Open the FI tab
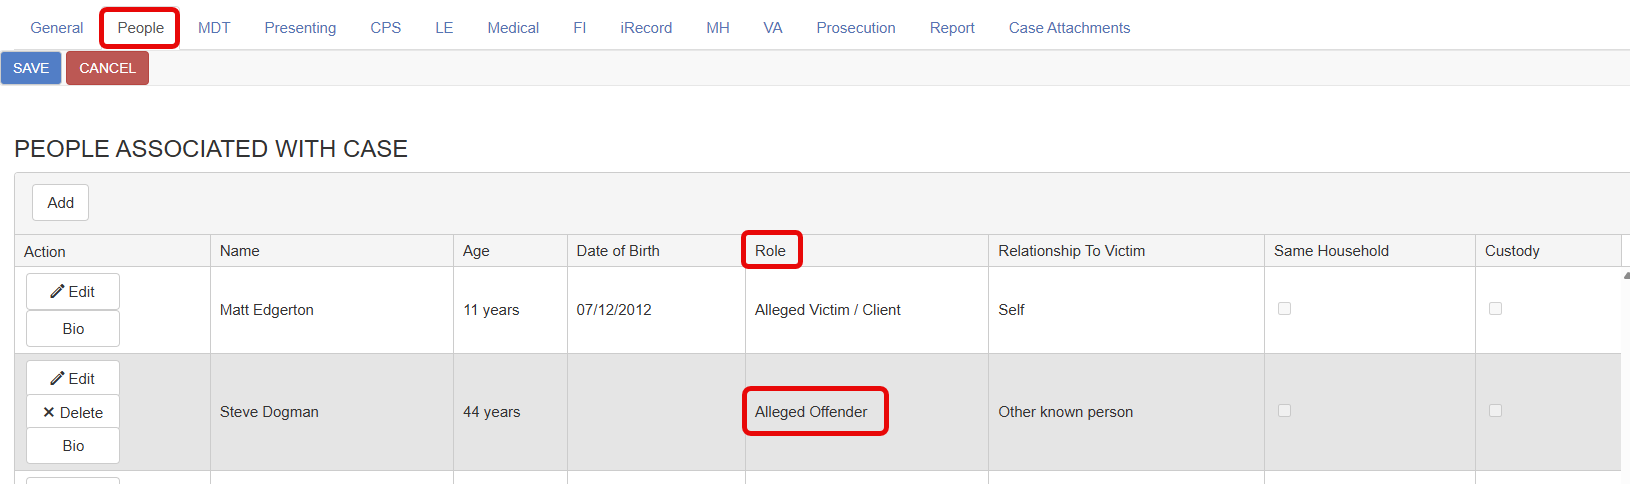This screenshot has height=484, width=1630. [580, 28]
